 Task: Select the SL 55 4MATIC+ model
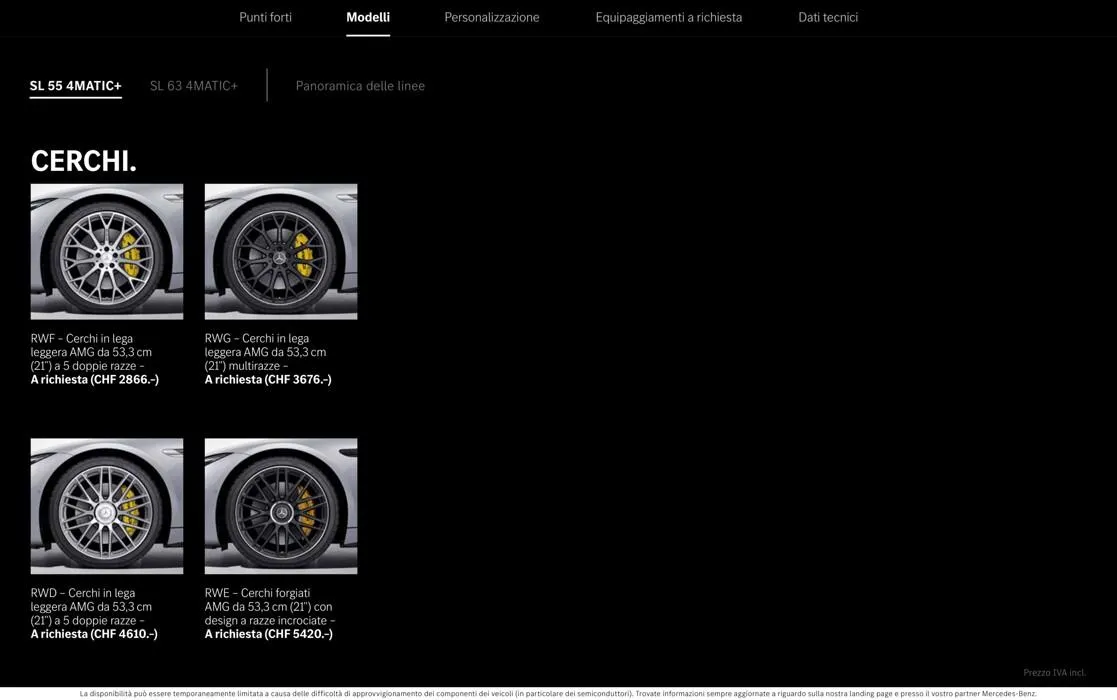tap(75, 86)
